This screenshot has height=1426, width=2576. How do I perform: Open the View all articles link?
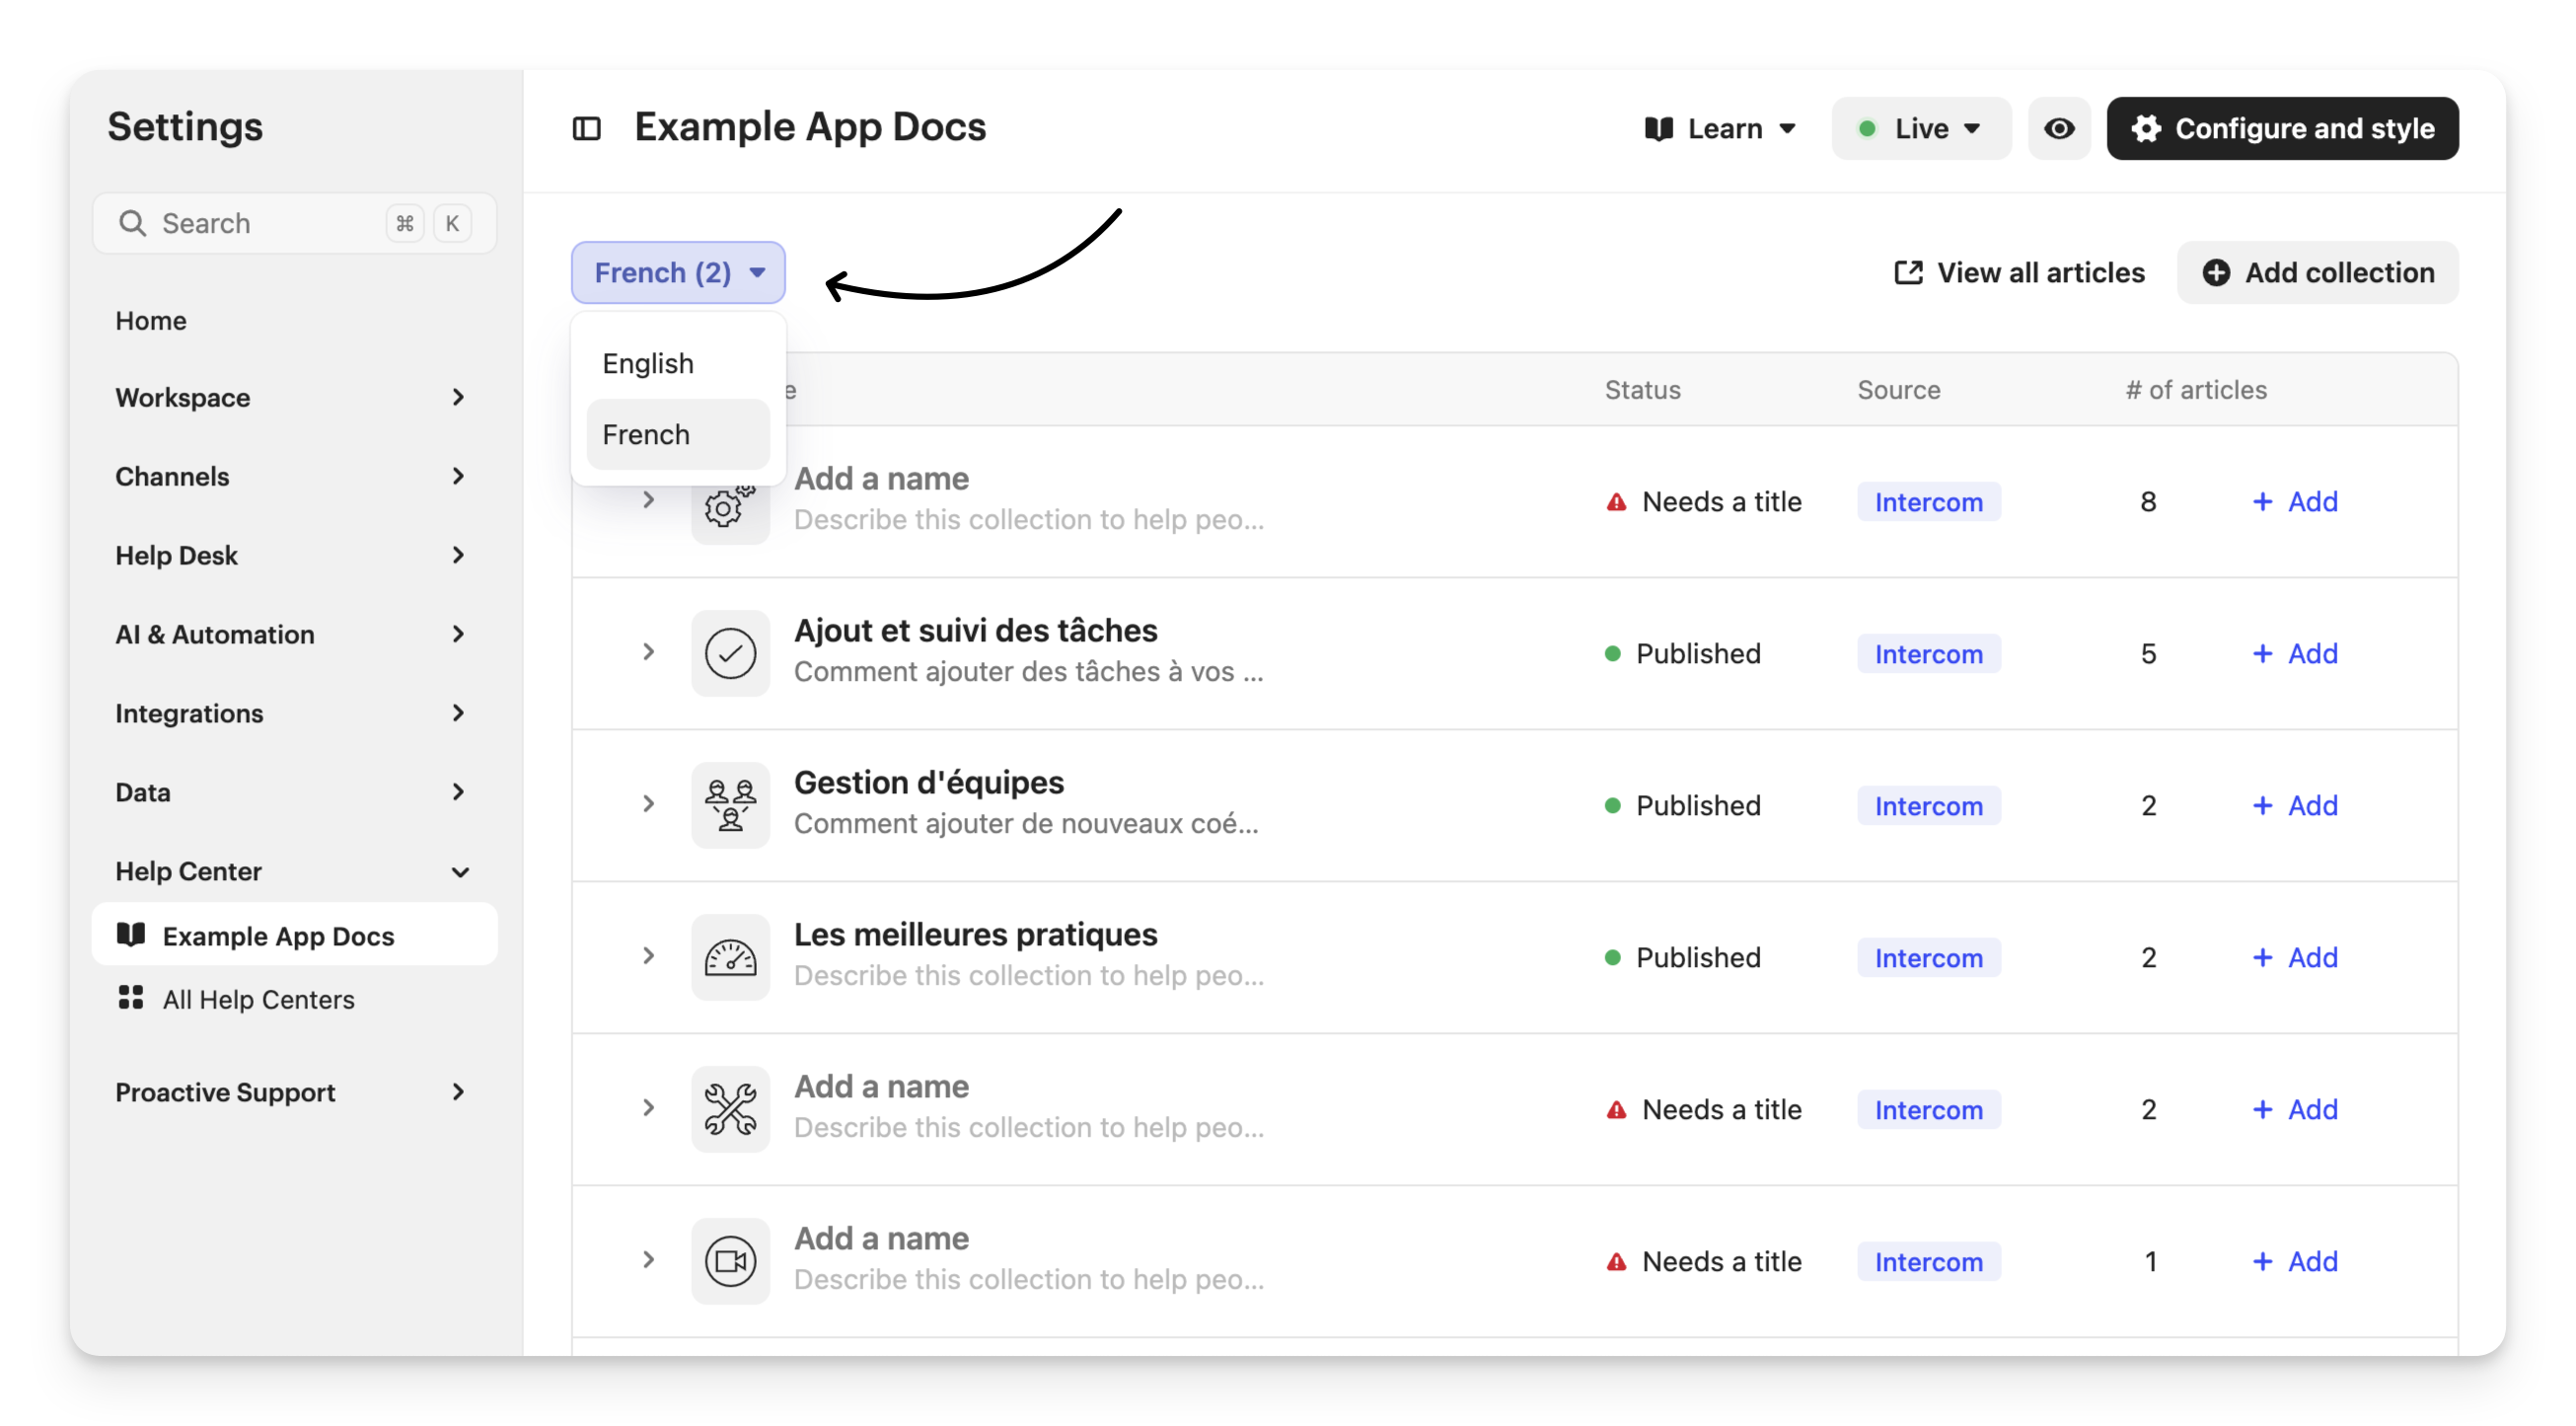pyautogui.click(x=2020, y=272)
